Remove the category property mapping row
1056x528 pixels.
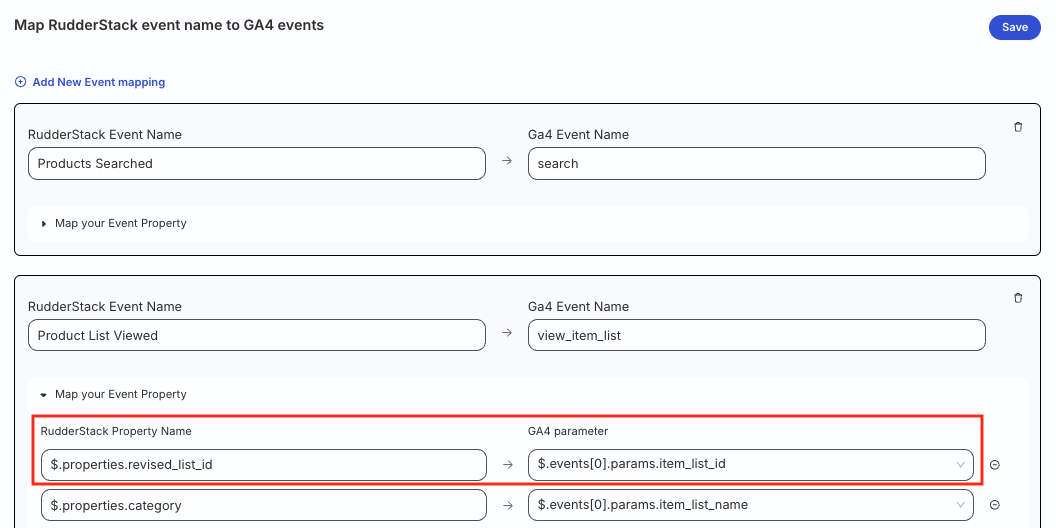coord(995,505)
